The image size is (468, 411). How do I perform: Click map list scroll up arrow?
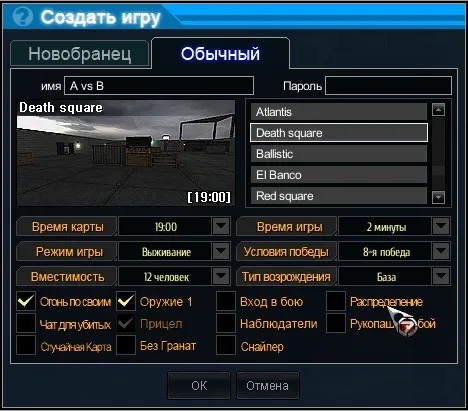click(x=438, y=110)
